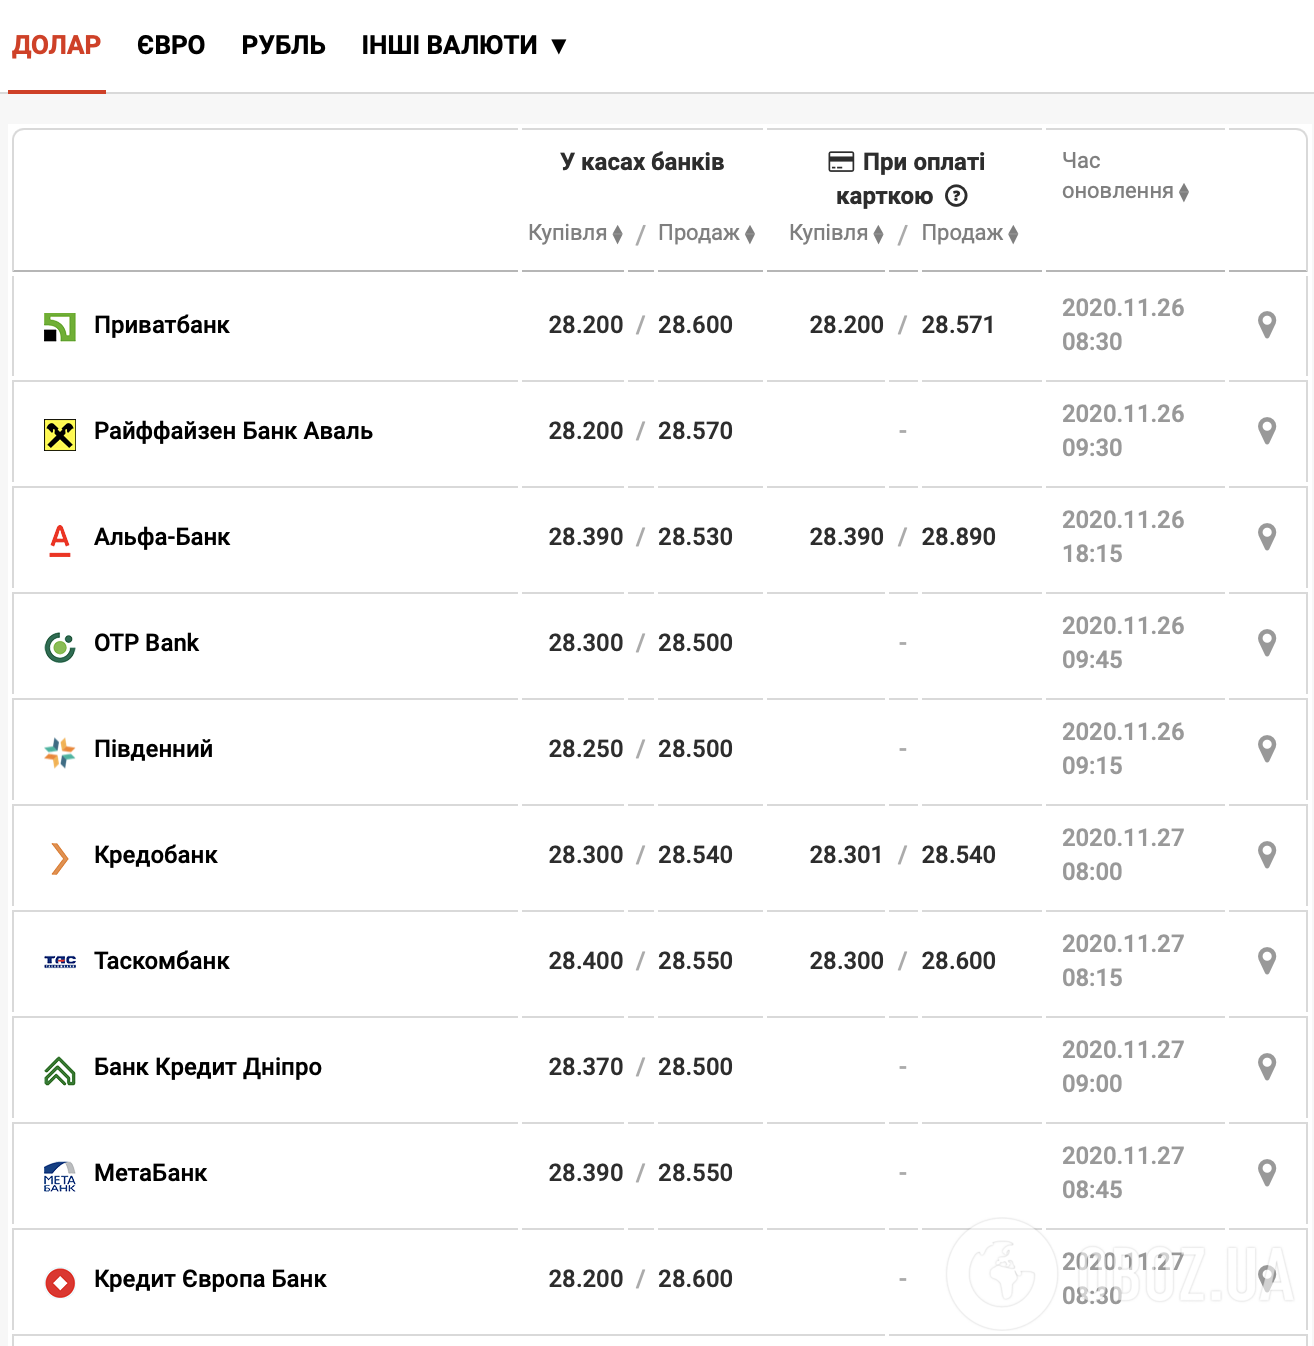
Task: Open the МетаБанк link
Action: click(151, 1173)
